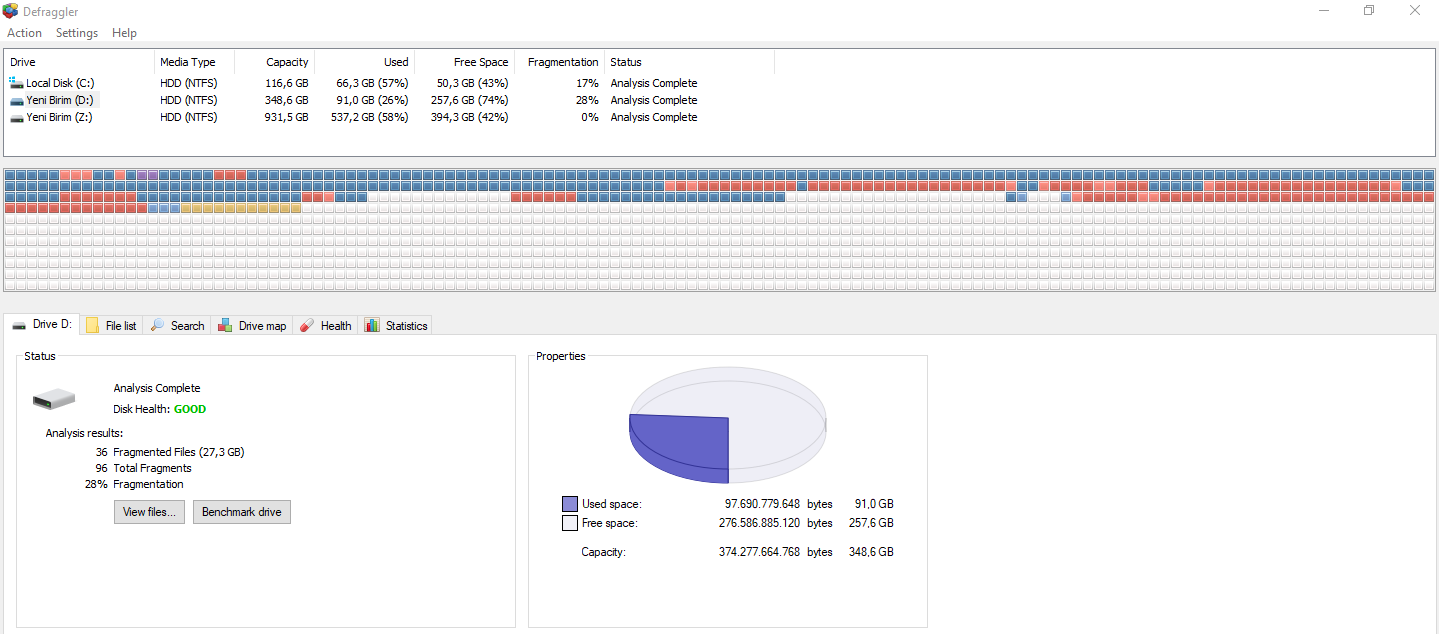Click the 91,0 GB (26%) used cell
The width and height of the screenshot is (1439, 634).
tap(372, 100)
